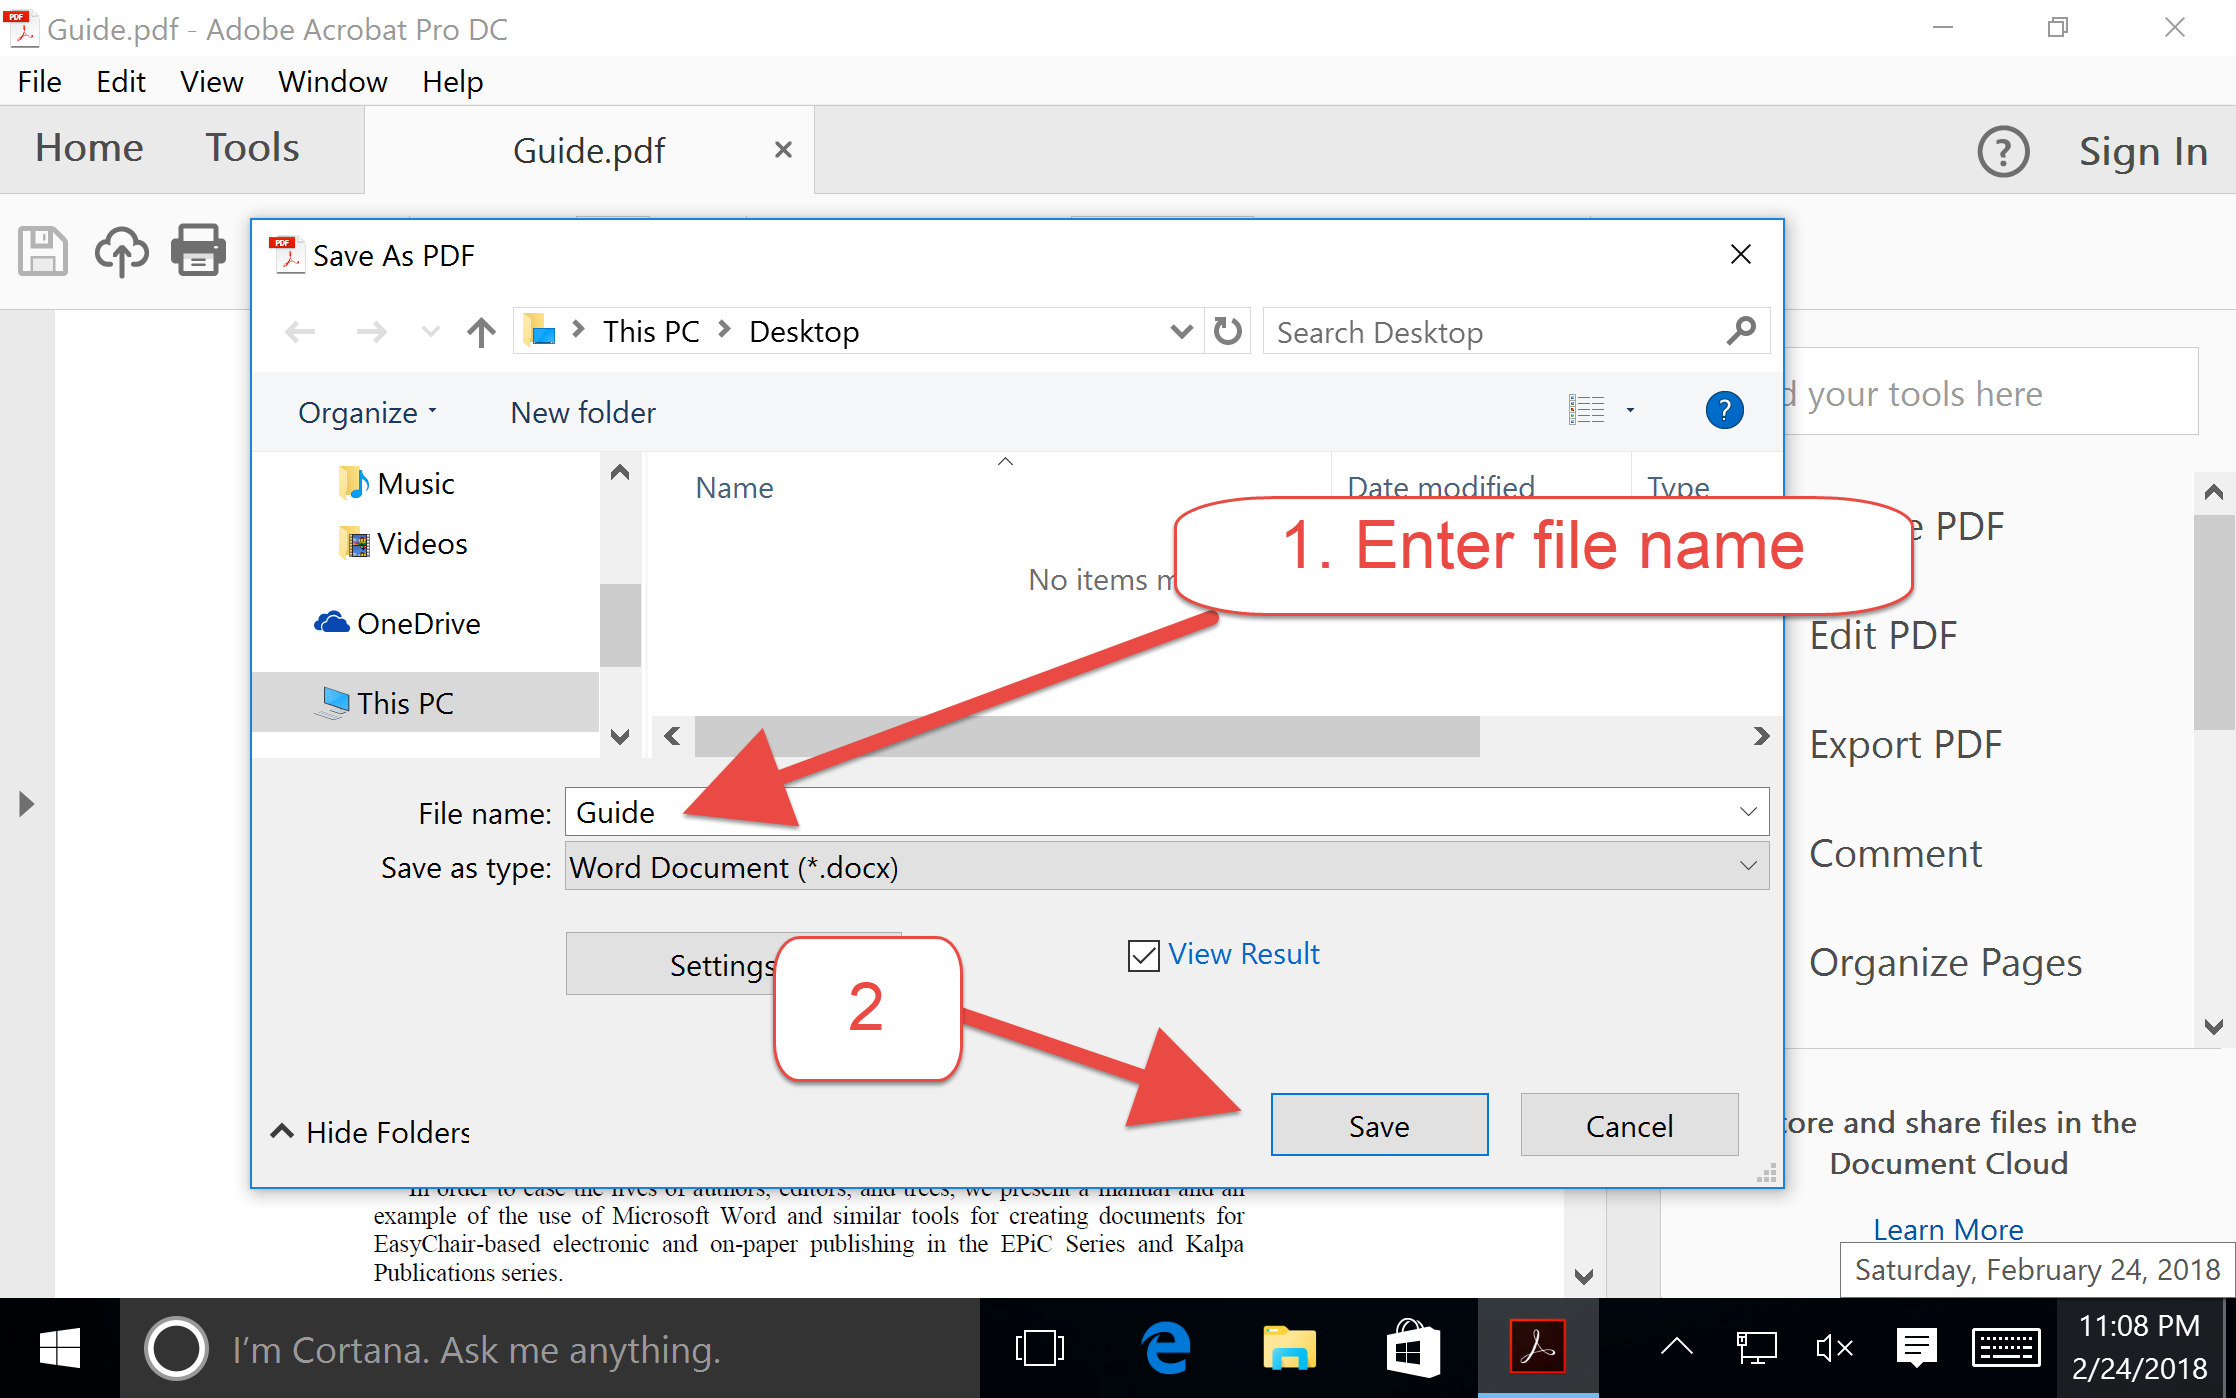Open File Explorer from taskbar
The height and width of the screenshot is (1398, 2236).
tap(1289, 1349)
